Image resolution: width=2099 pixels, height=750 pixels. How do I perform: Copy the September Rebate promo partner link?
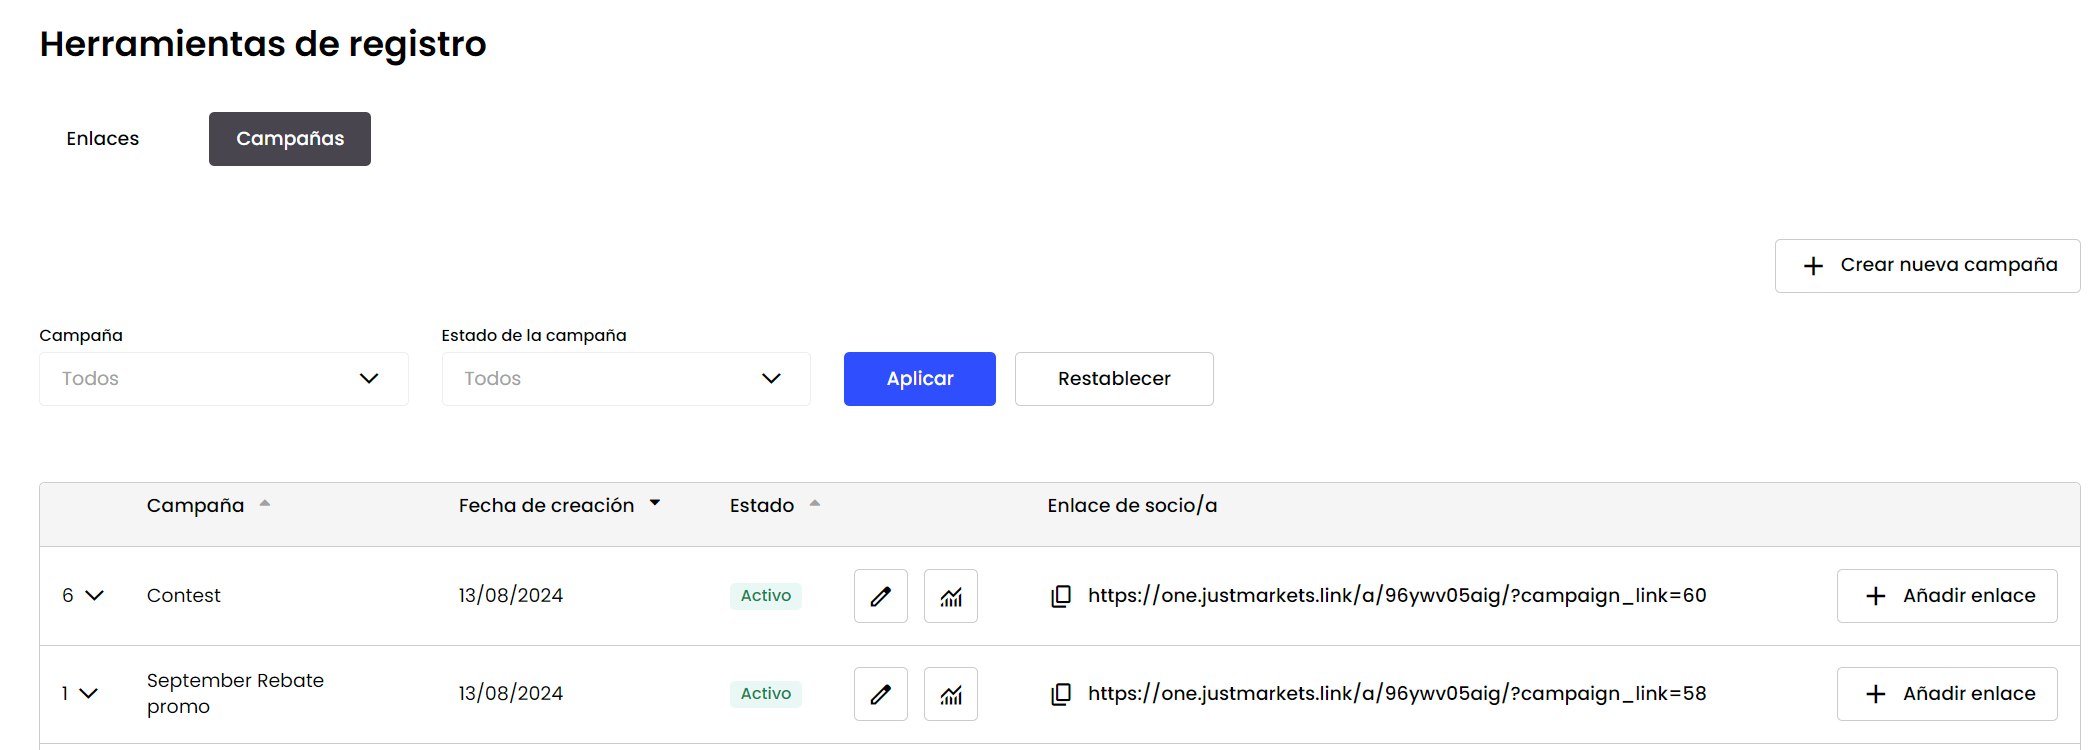(x=1061, y=694)
